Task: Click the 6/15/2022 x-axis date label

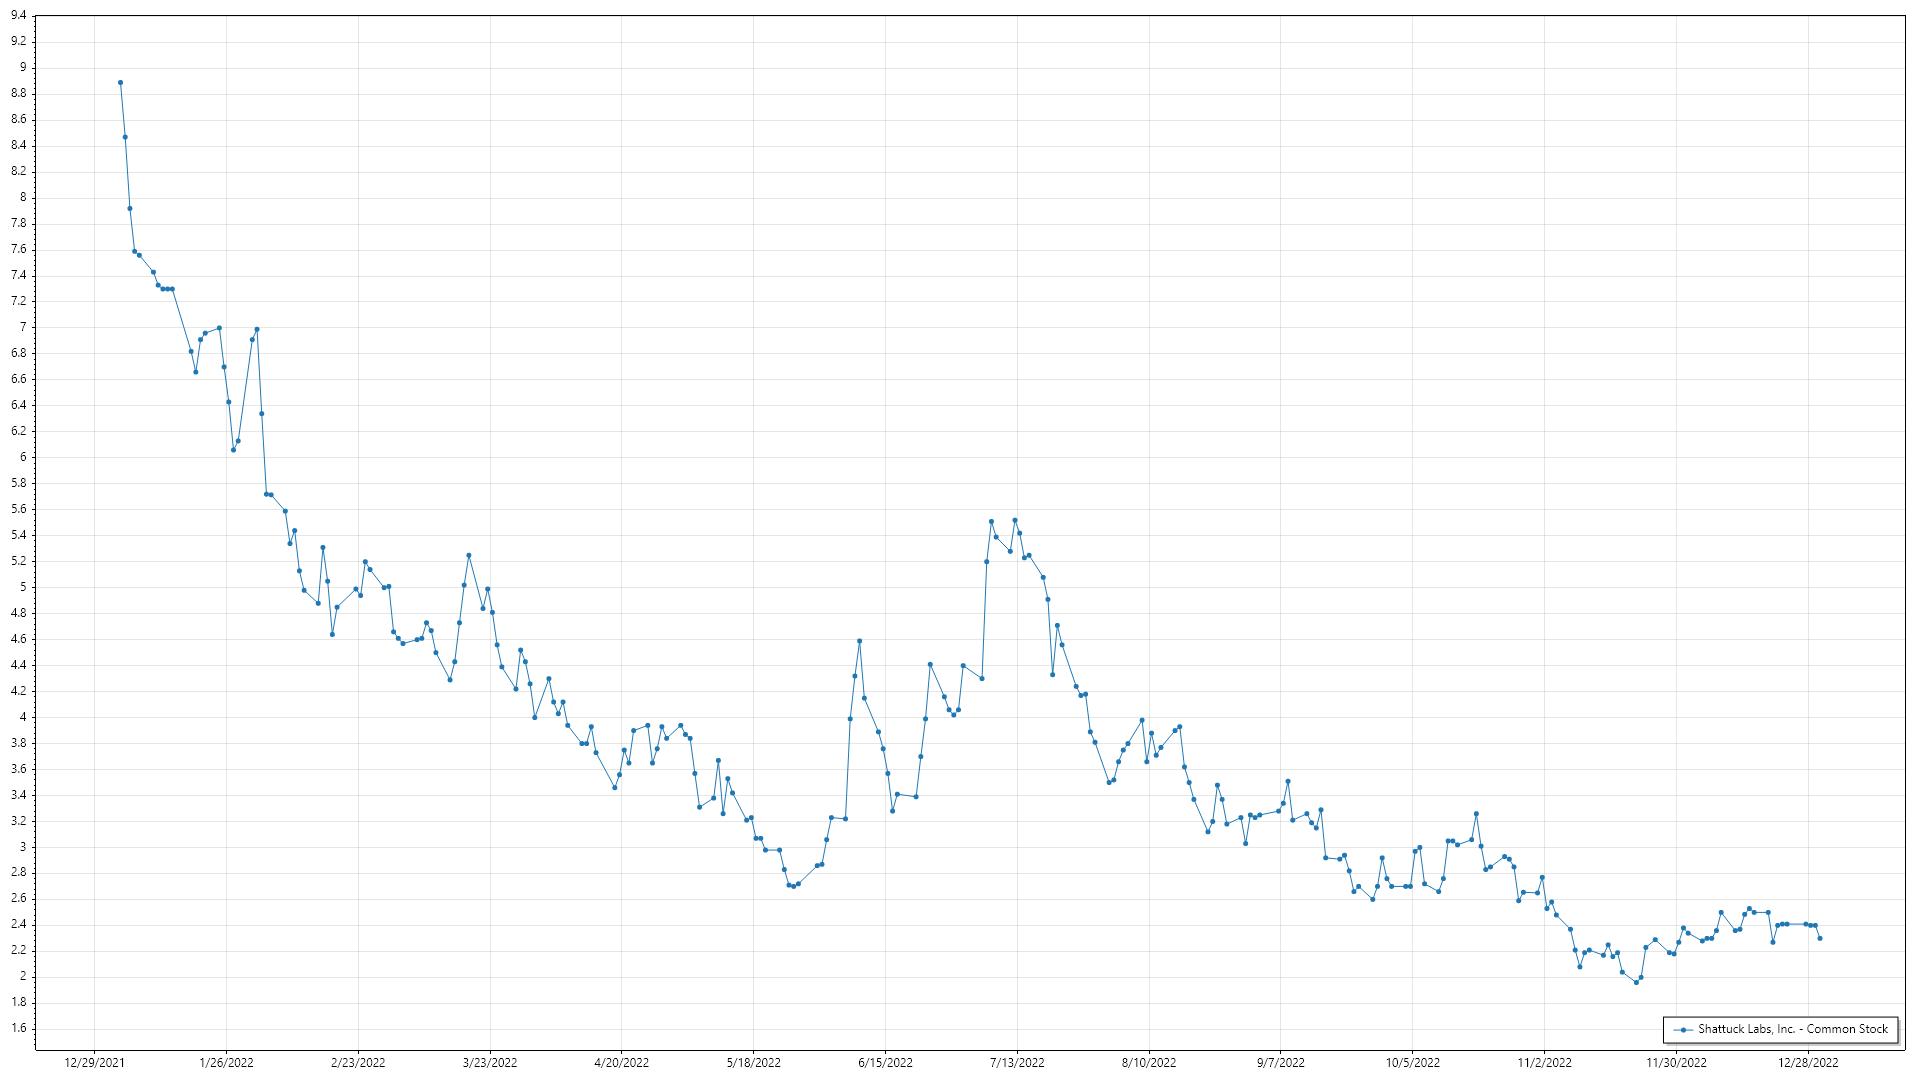Action: [886, 1063]
